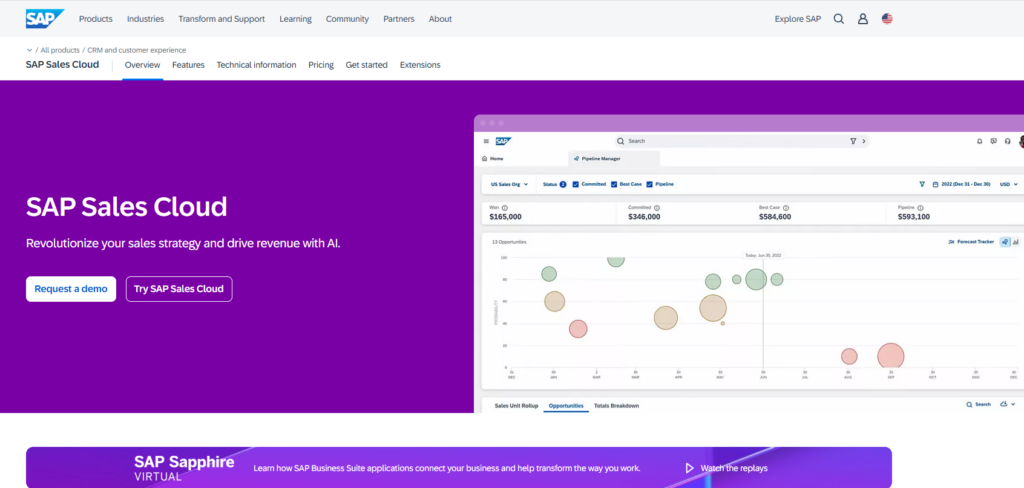The width and height of the screenshot is (1024, 488).
Task: Click the info icon next to Best Case total
Action: tap(786, 208)
